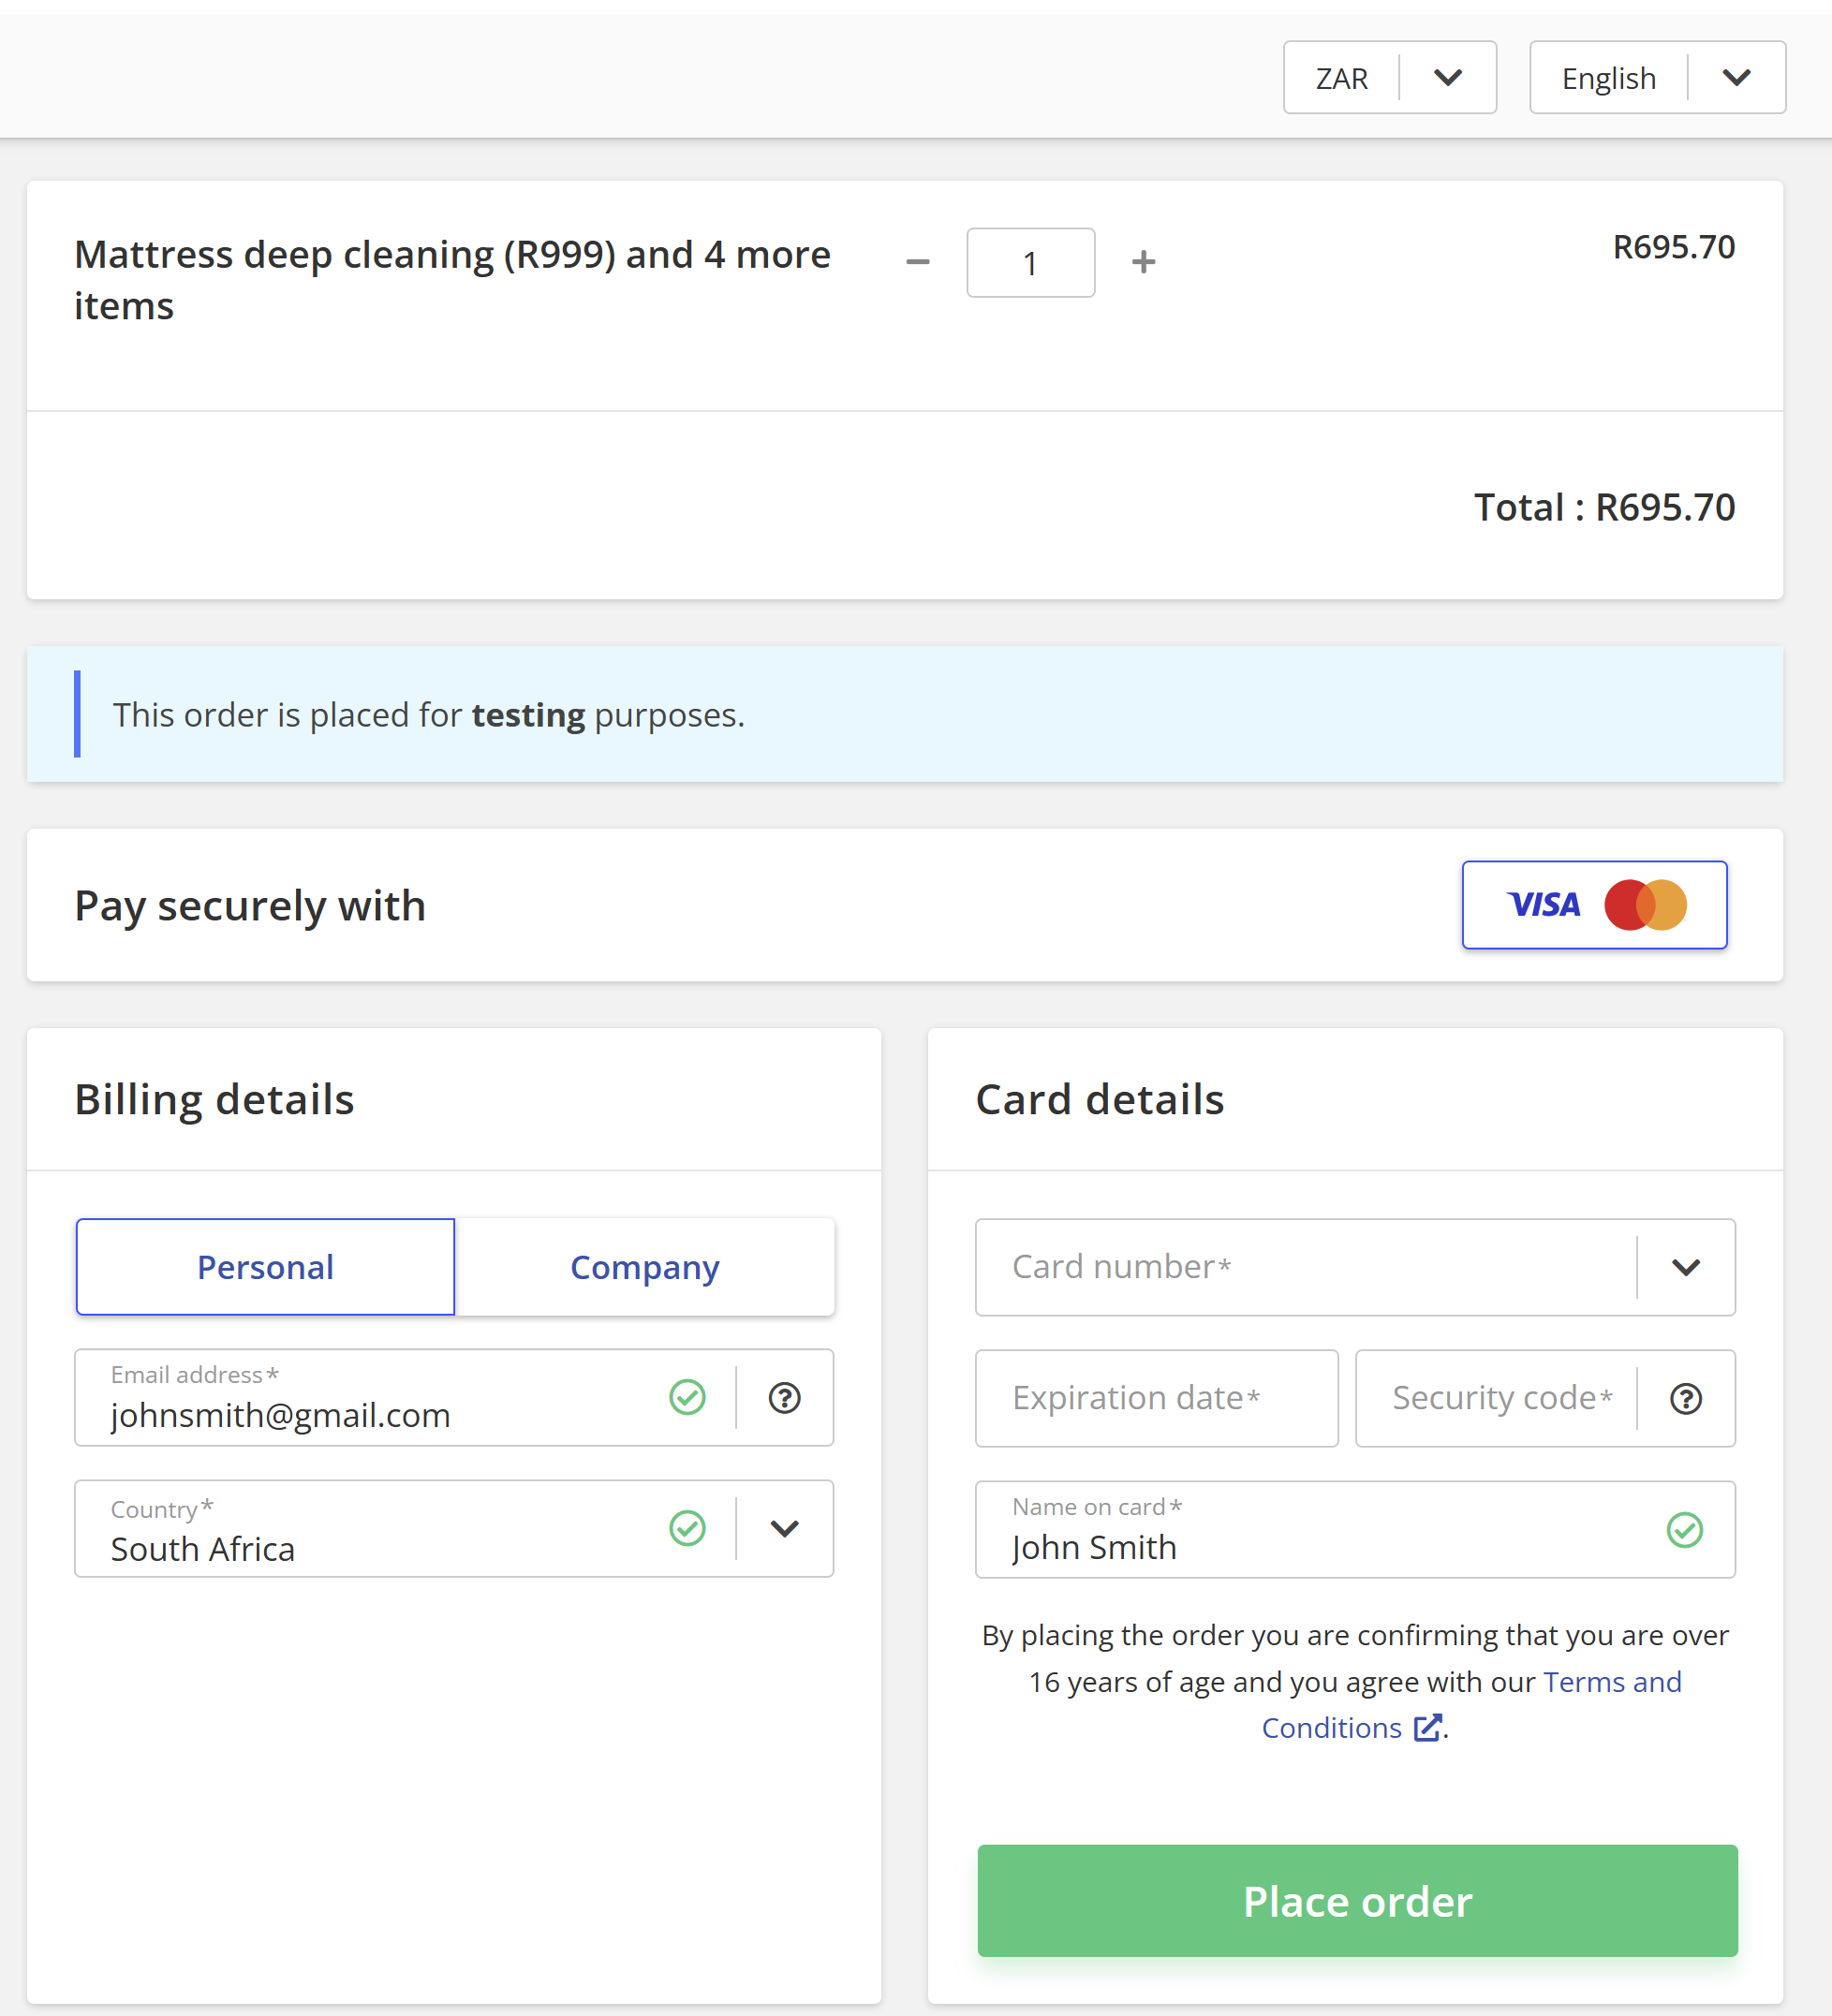Screen dimensions: 1832x2016
Task: Select the Visa Mastercard payment method
Action: (x=1594, y=904)
